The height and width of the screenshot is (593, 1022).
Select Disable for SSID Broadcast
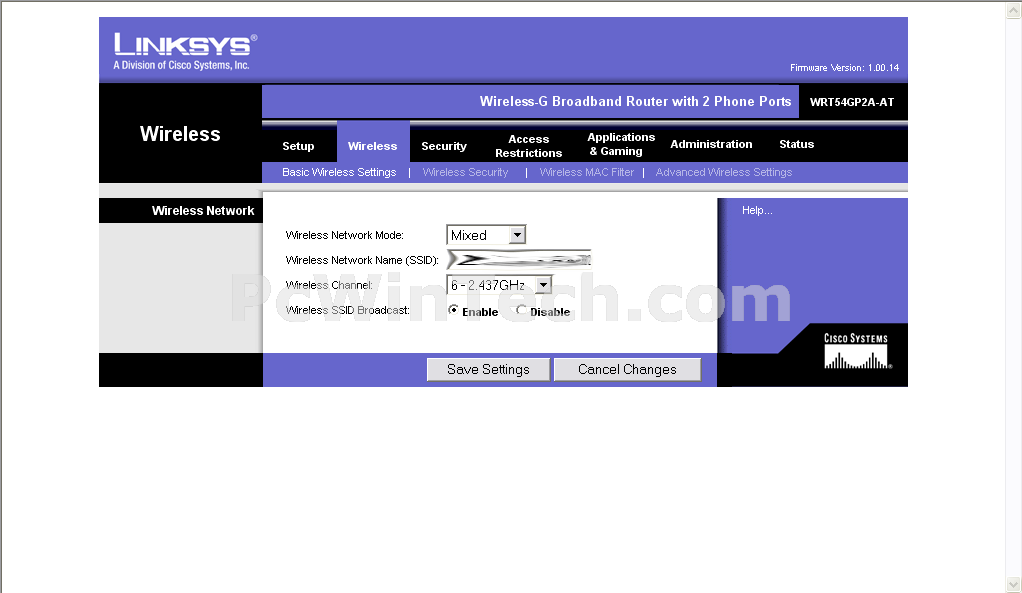click(x=521, y=310)
